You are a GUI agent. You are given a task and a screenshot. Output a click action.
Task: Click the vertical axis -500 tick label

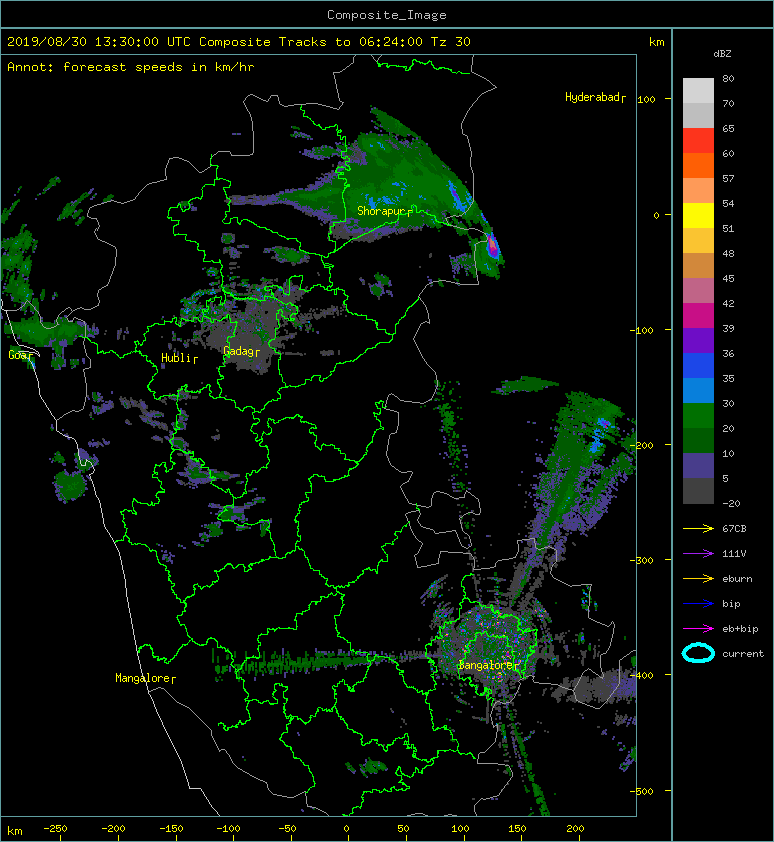coord(642,792)
